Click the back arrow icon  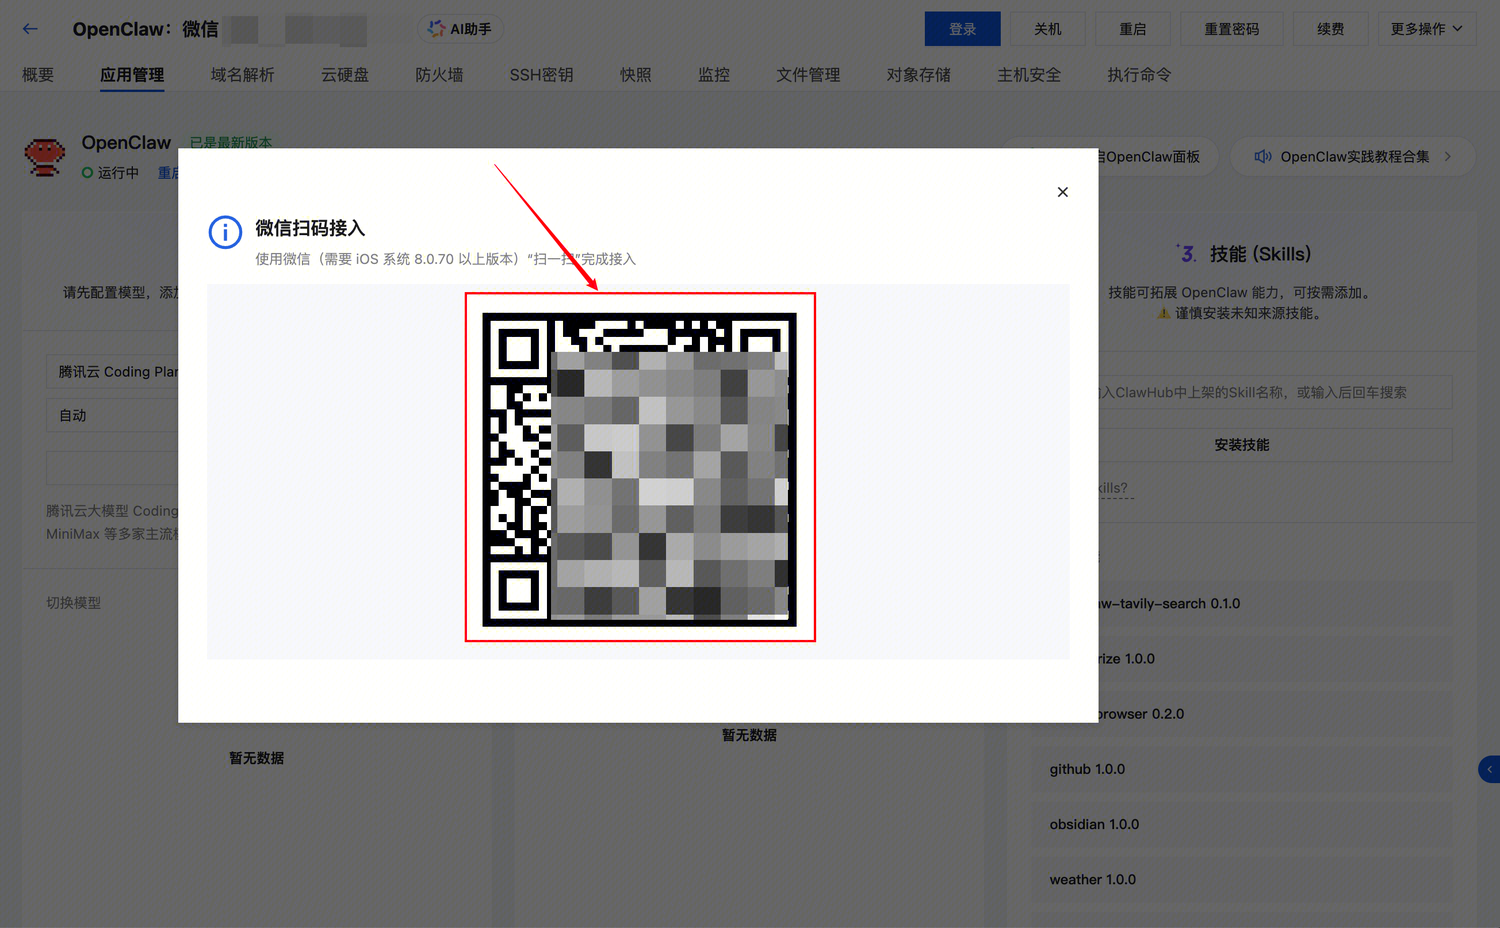pyautogui.click(x=29, y=28)
